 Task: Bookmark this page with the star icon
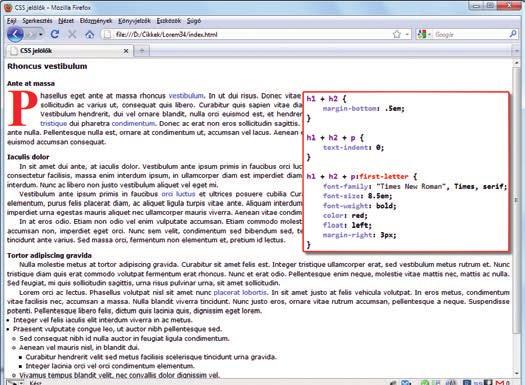pos(397,34)
